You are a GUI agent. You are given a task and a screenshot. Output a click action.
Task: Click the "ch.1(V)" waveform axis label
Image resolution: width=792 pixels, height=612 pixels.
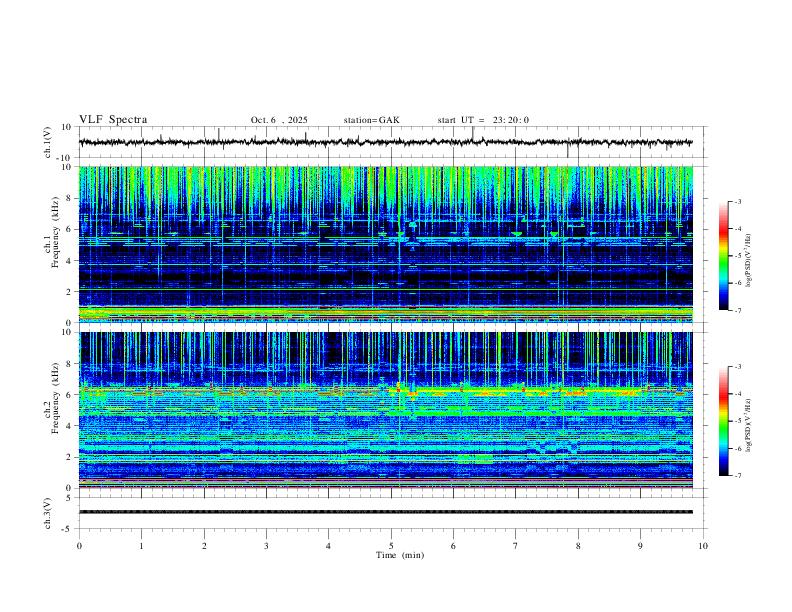tap(48, 142)
